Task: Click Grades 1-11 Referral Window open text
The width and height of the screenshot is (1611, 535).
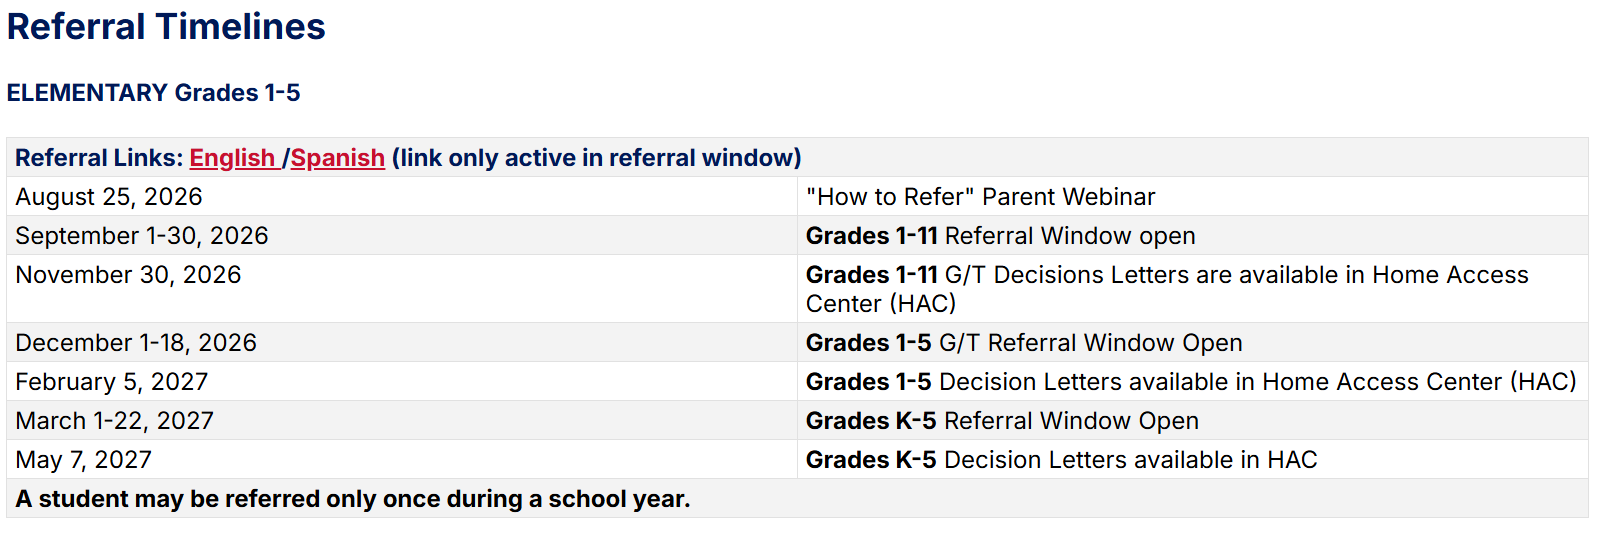Action: (x=1000, y=236)
